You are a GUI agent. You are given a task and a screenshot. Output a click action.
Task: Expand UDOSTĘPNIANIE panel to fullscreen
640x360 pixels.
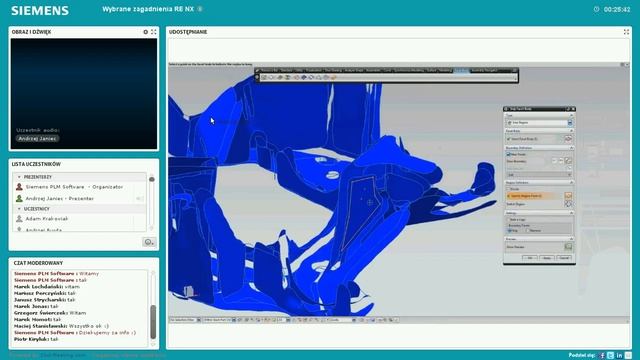tap(626, 32)
